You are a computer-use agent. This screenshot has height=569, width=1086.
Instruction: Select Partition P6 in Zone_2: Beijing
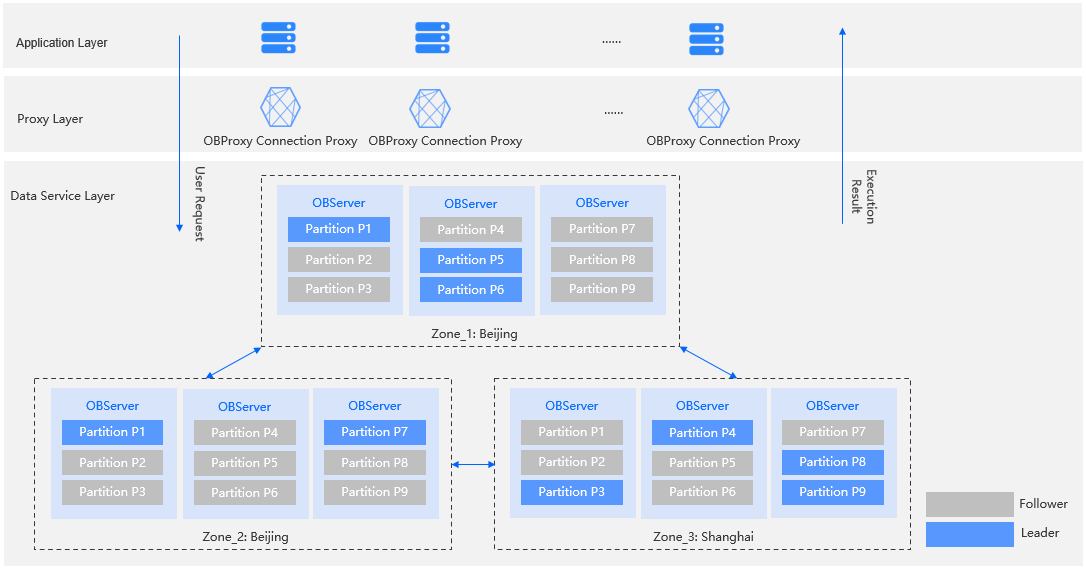(244, 493)
